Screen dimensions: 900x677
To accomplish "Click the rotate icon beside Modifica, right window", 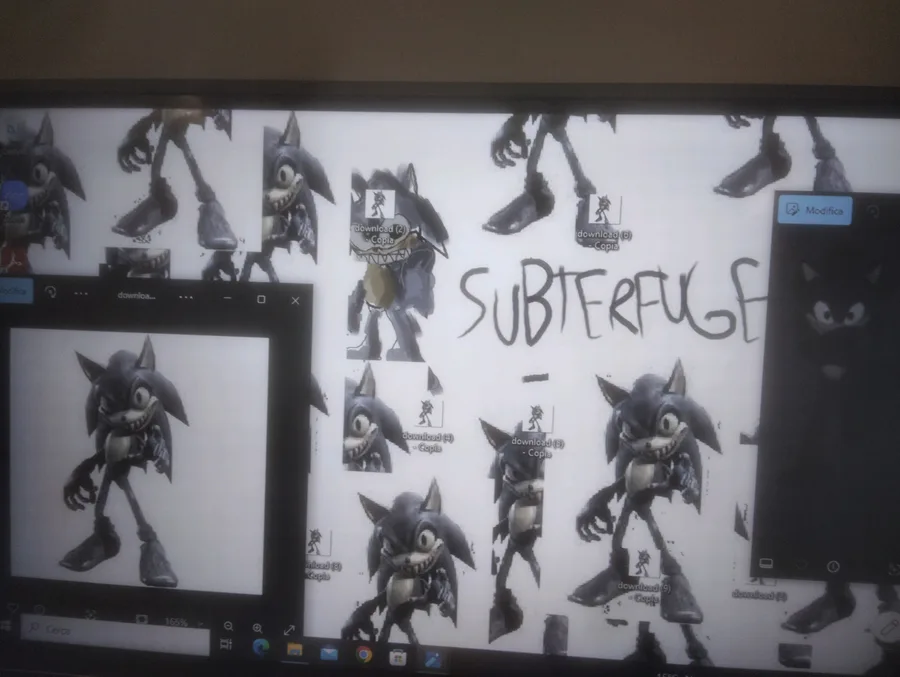I will (873, 211).
